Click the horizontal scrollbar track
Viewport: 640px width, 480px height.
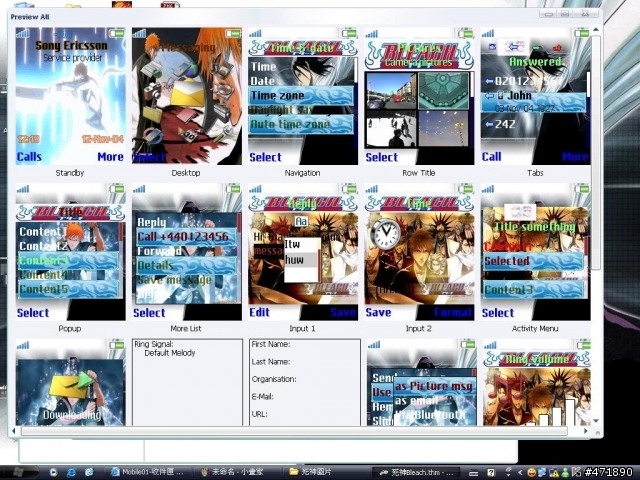coord(294,431)
